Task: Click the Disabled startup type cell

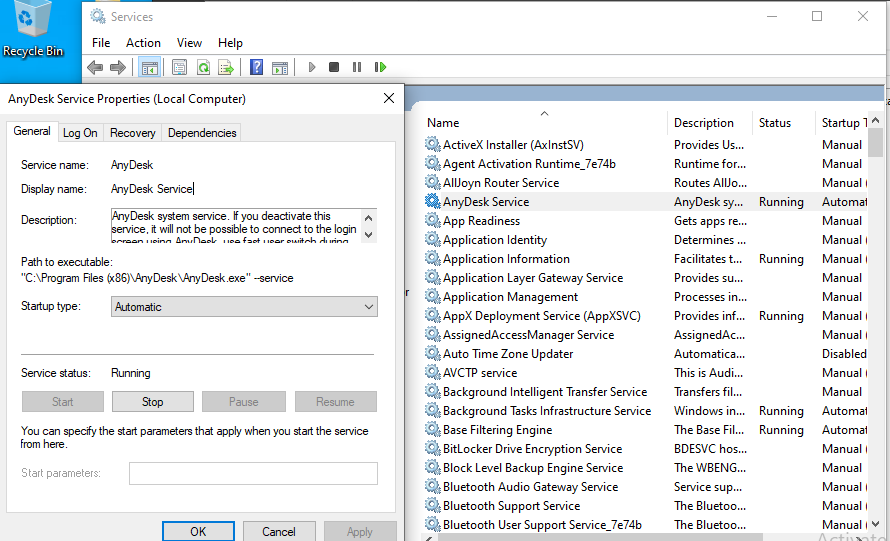Action: pos(844,354)
